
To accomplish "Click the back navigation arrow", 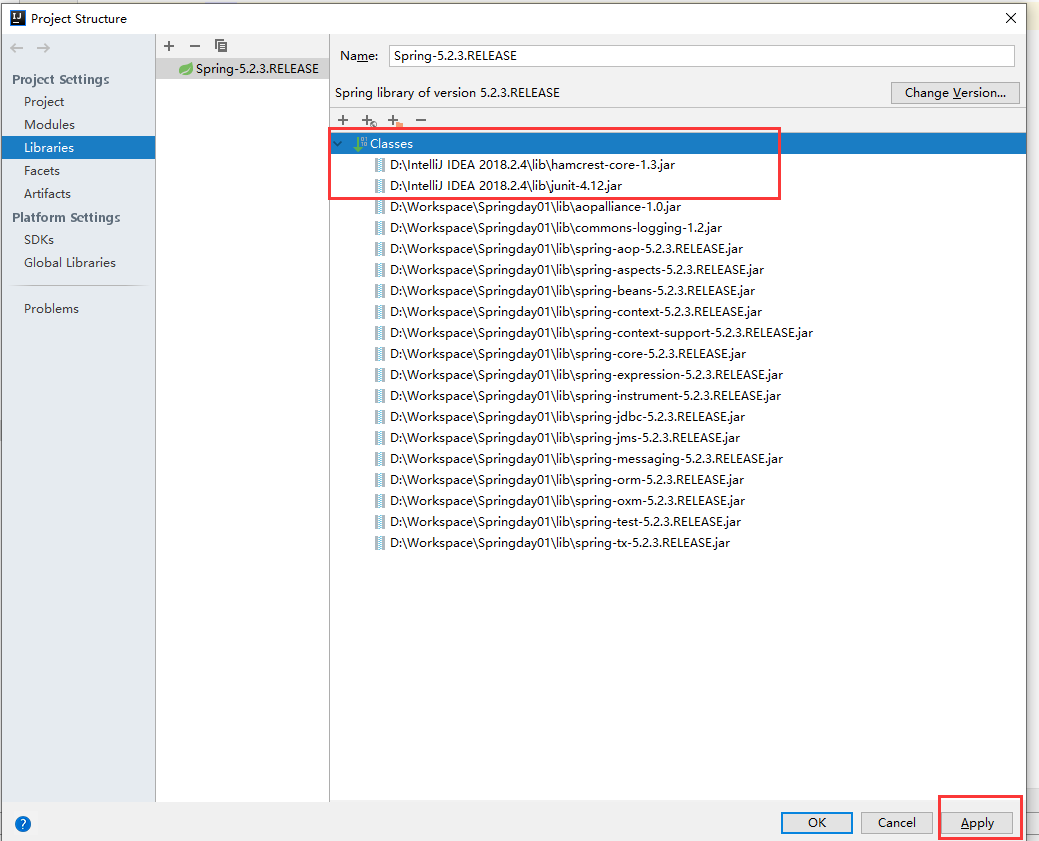I will [x=17, y=48].
